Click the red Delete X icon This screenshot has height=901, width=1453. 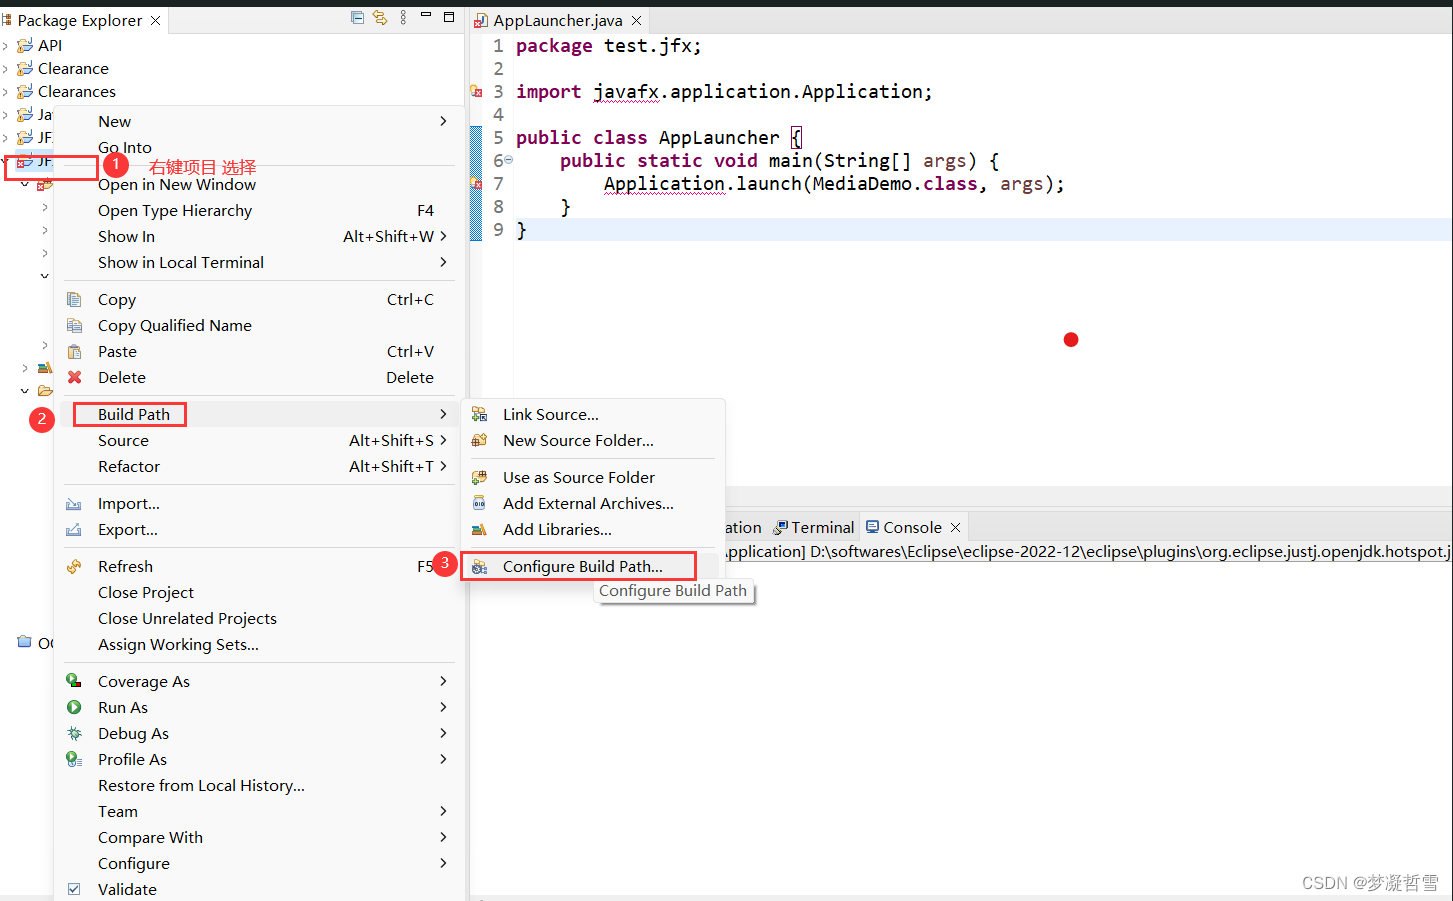pos(75,378)
